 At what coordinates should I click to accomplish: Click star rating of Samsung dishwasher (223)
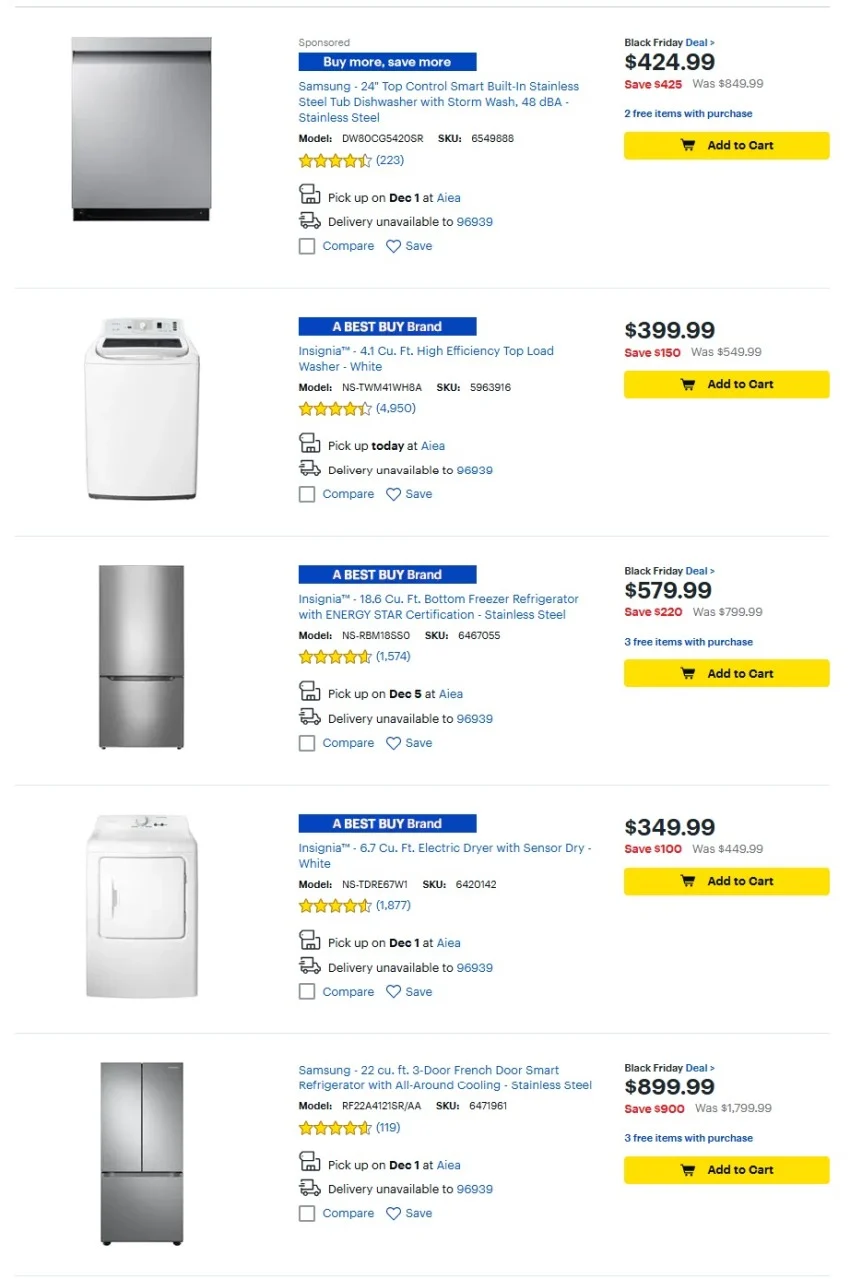[x=335, y=161]
